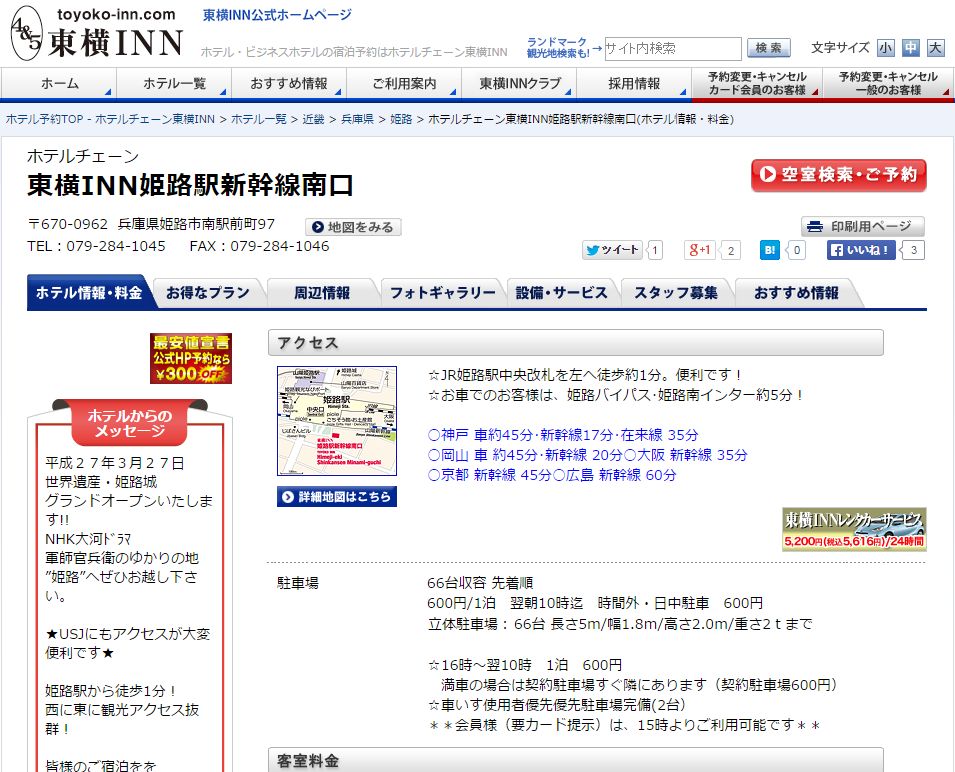Click the 客室料金 section header
Image resolution: width=955 pixels, height=772 pixels.
(x=576, y=760)
